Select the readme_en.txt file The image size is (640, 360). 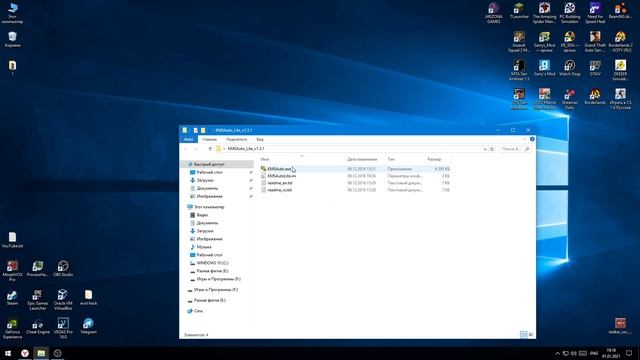[280, 183]
